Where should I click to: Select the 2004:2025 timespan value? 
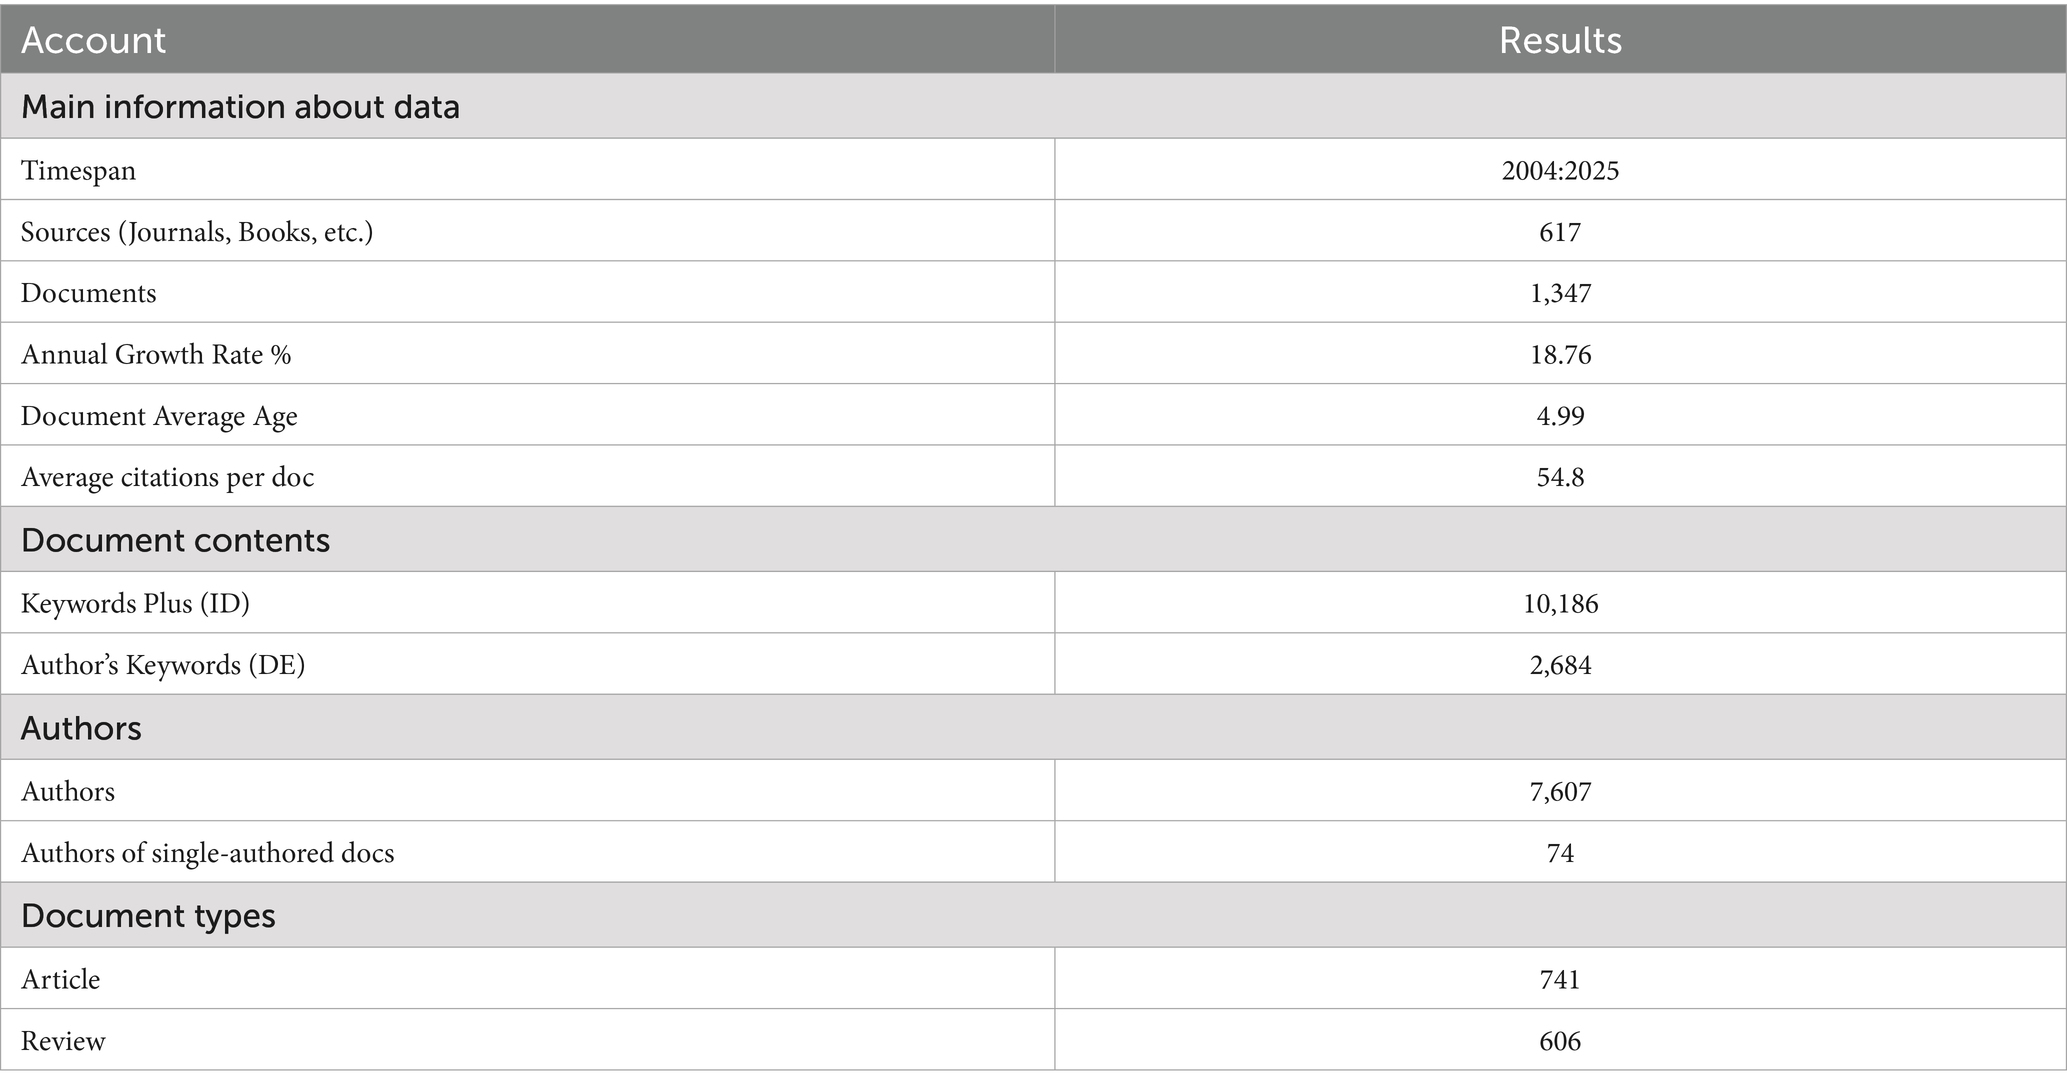1559,170
